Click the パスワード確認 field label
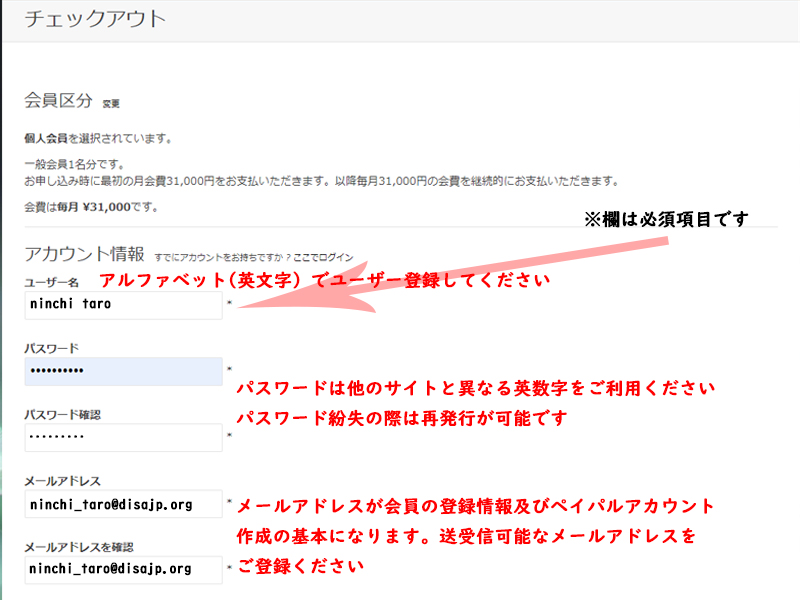800x600 pixels. (62, 414)
